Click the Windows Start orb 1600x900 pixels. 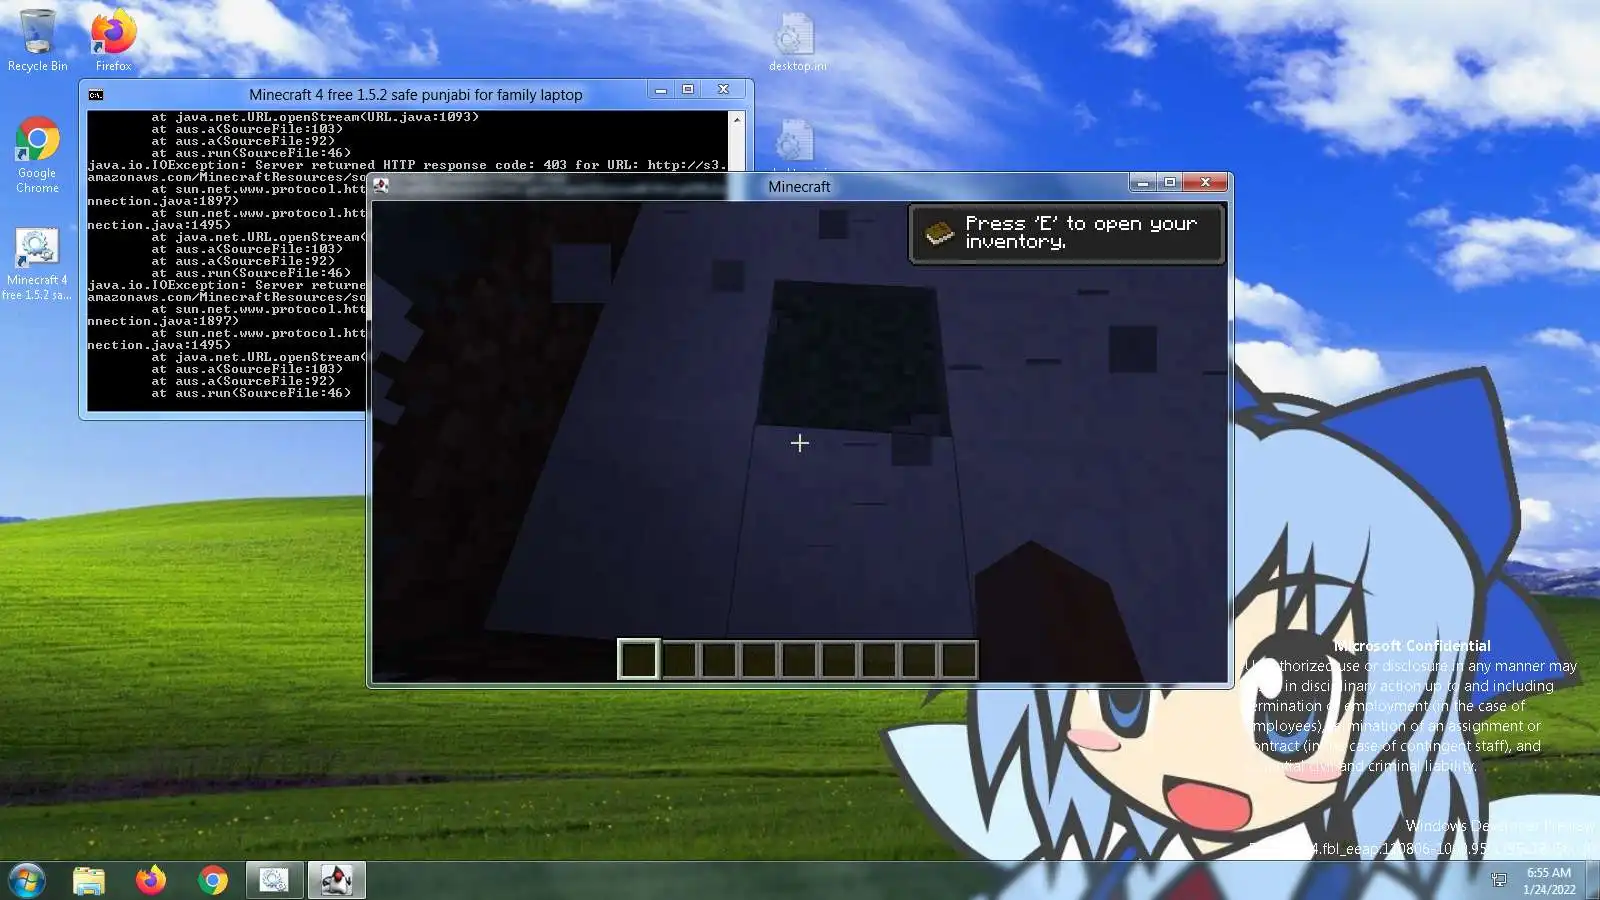(27, 880)
